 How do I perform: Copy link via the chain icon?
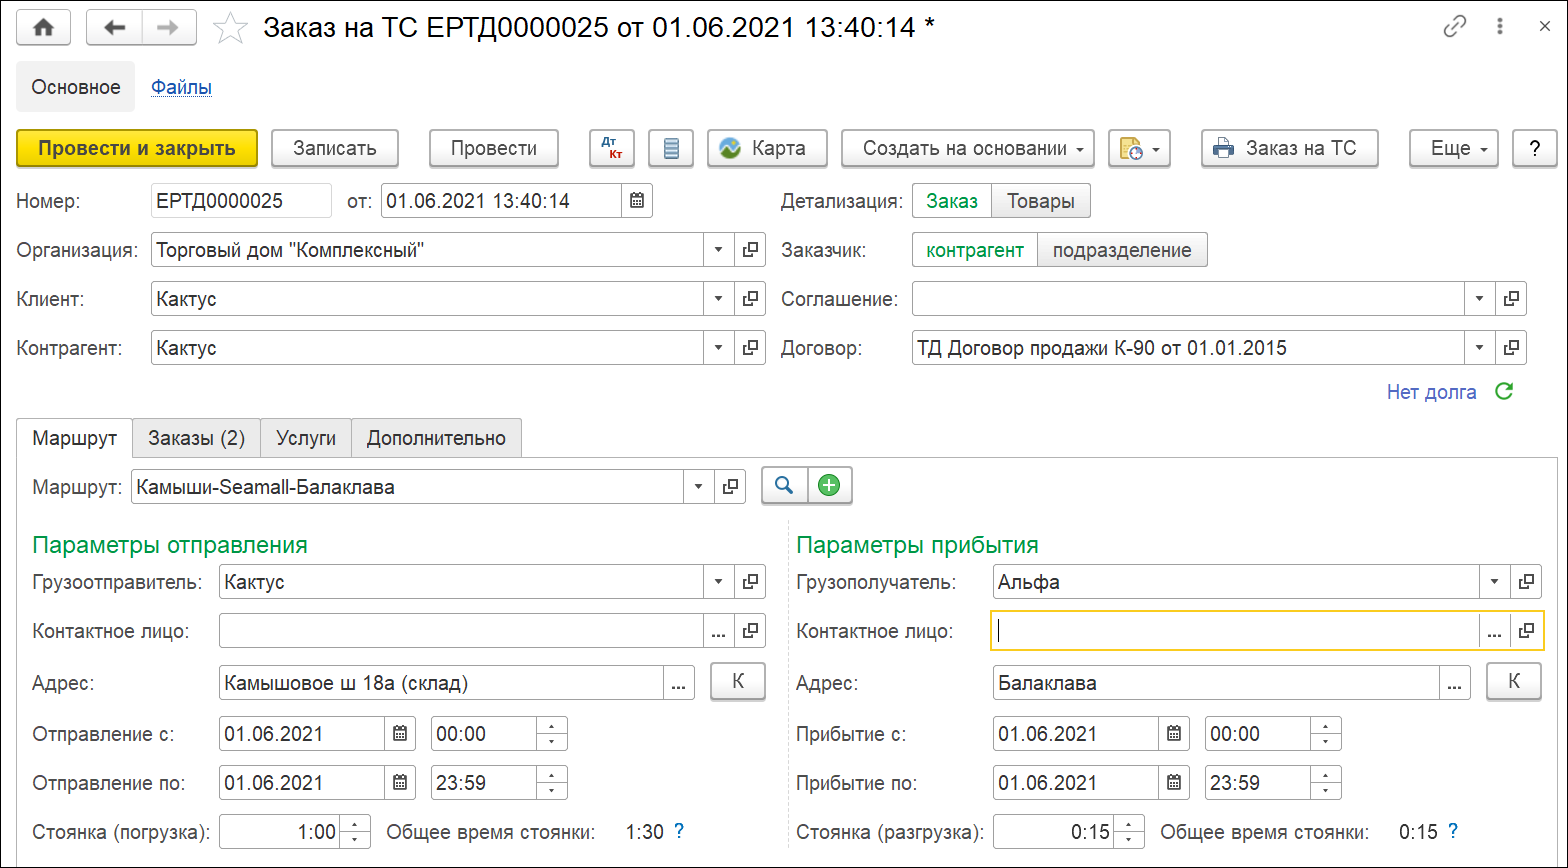click(1454, 28)
